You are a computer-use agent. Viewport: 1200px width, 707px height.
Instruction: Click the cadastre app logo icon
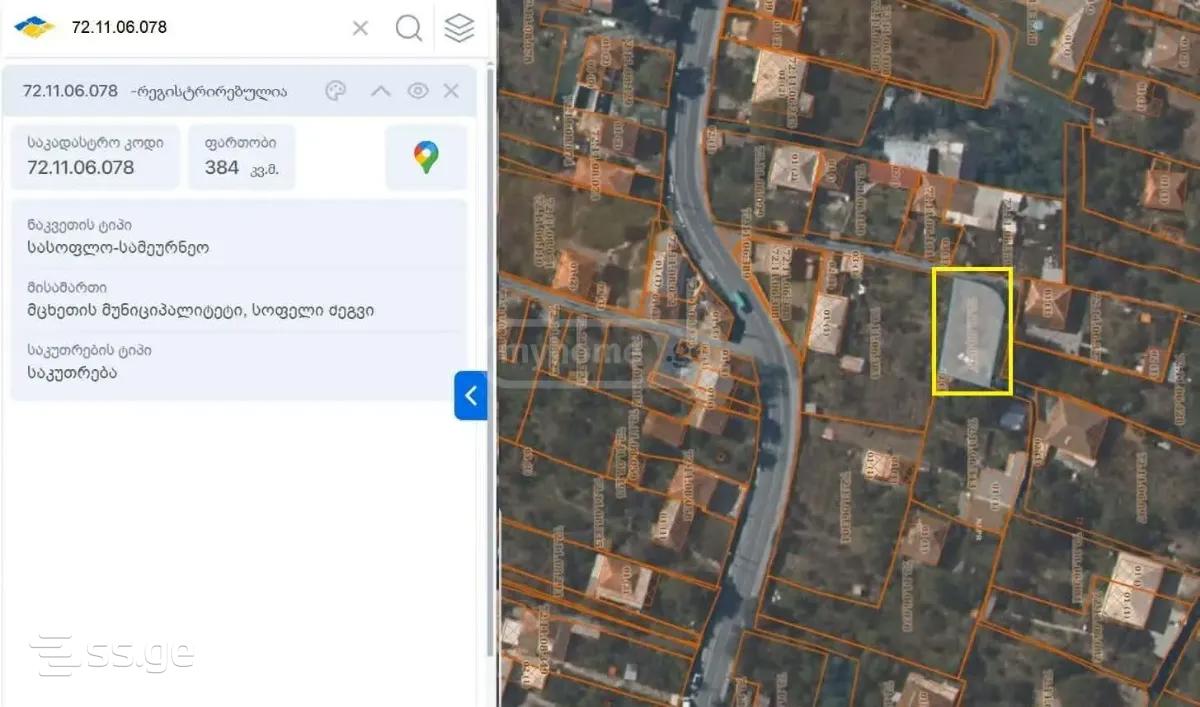(34, 27)
